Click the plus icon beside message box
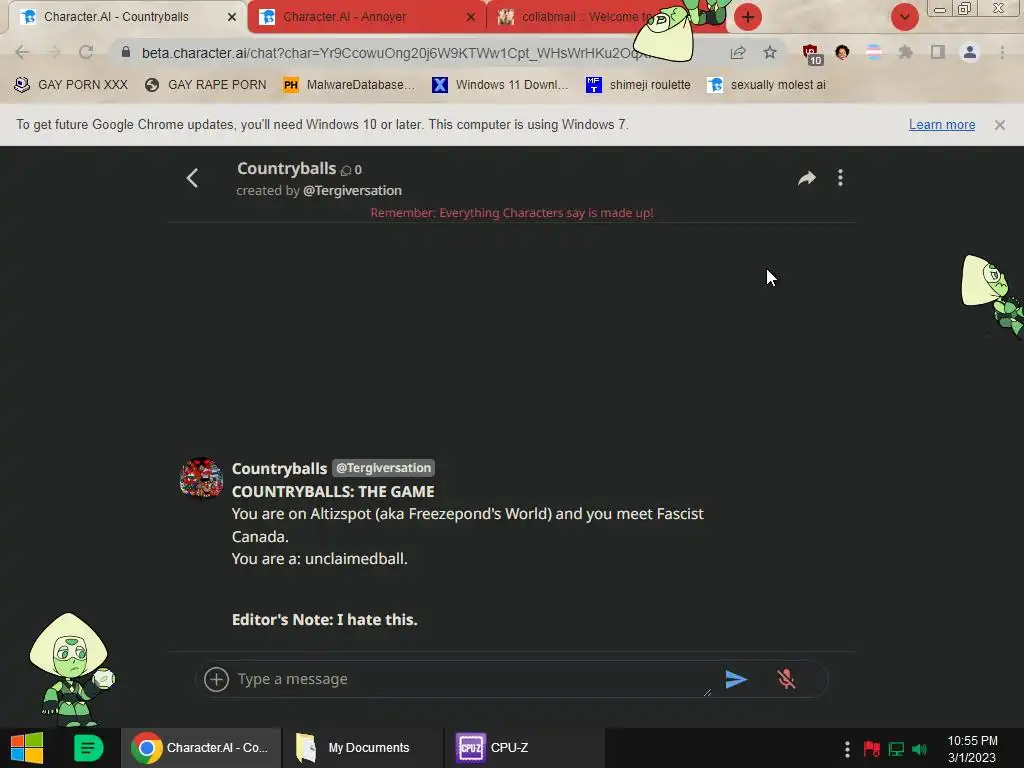The width and height of the screenshot is (1024, 768). click(x=216, y=679)
